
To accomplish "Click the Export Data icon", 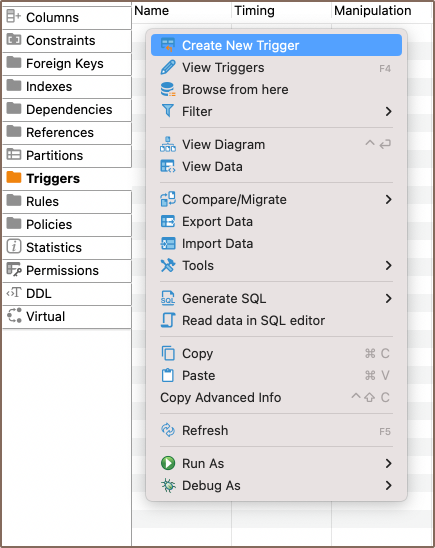I will (168, 222).
